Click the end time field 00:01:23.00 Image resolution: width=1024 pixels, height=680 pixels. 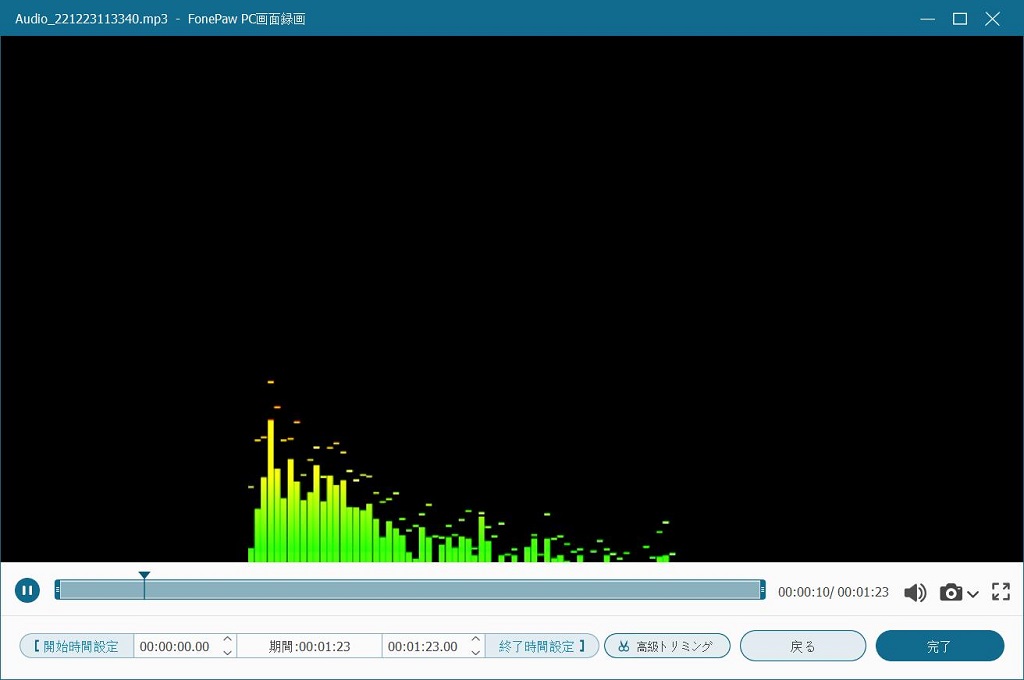[423, 646]
